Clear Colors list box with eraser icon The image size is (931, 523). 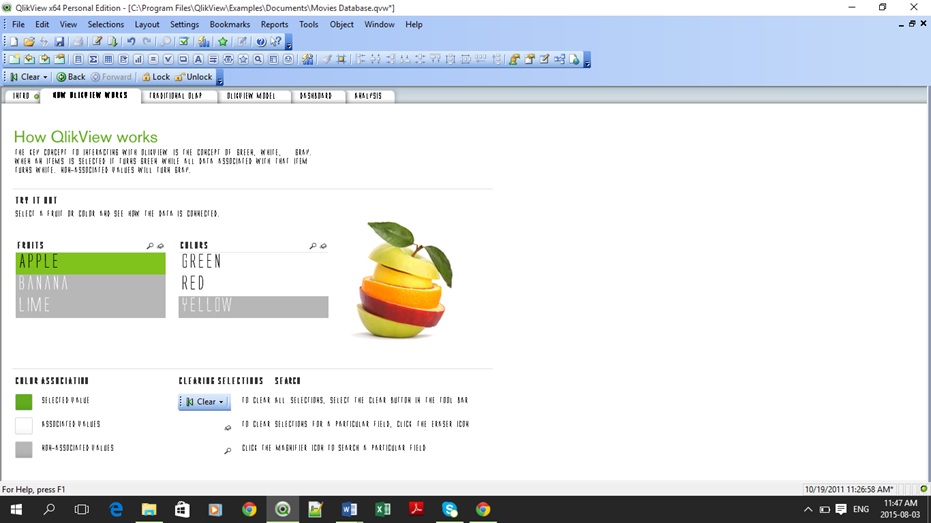coord(324,246)
